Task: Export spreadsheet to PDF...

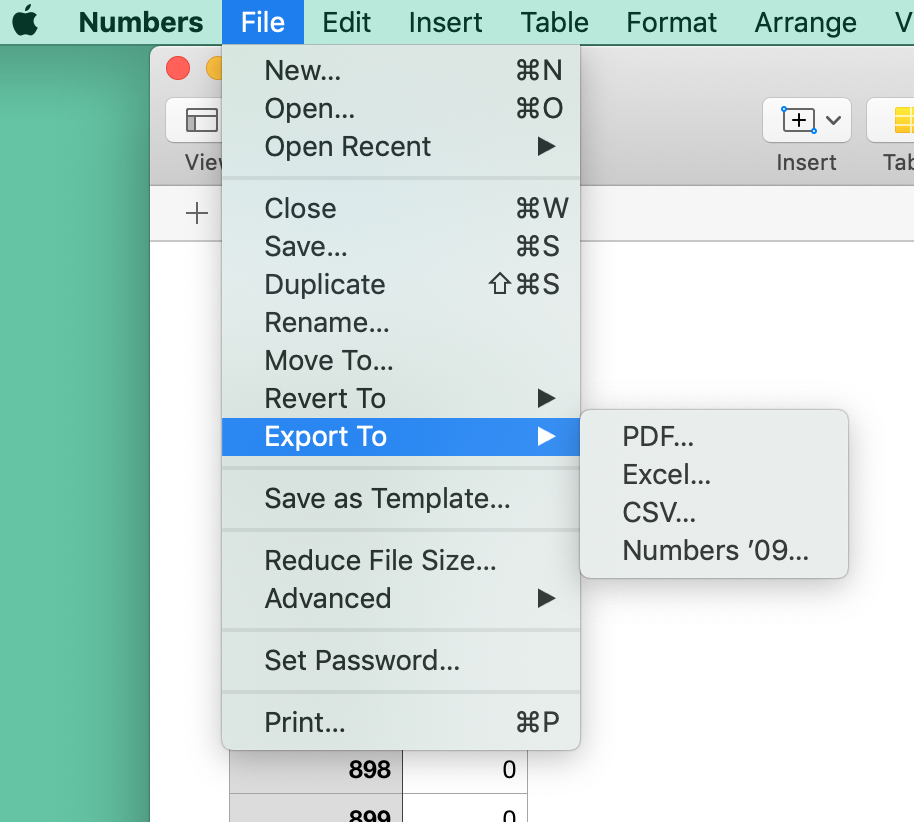Action: (x=714, y=437)
